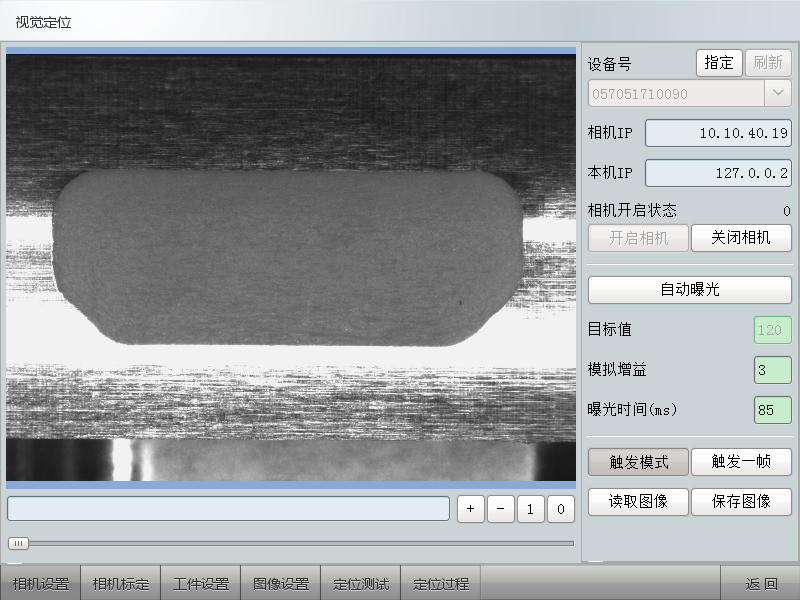Click the 触发一帧 trigger one frame button

pos(741,462)
